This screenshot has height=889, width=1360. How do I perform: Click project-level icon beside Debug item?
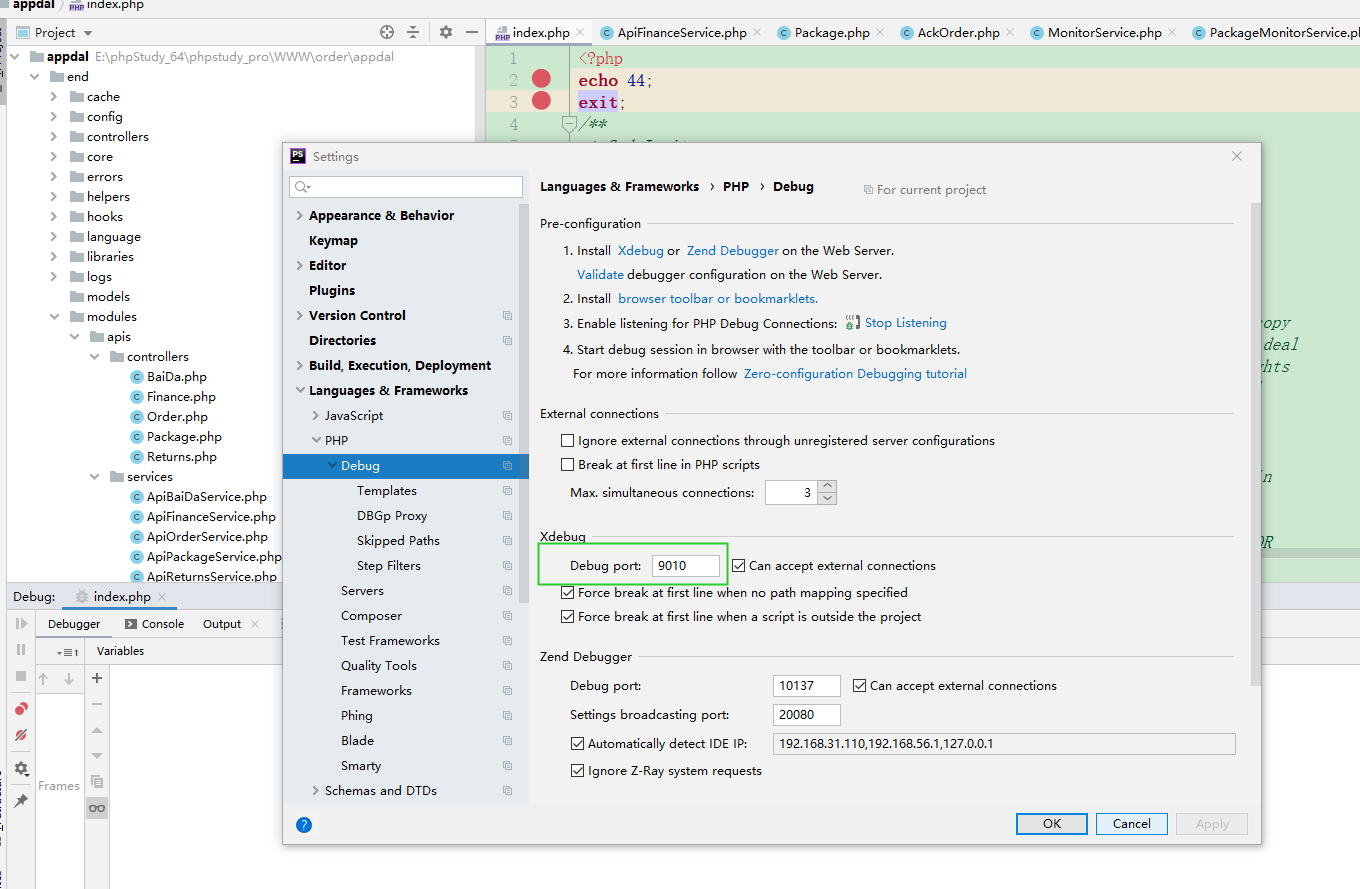(x=508, y=466)
